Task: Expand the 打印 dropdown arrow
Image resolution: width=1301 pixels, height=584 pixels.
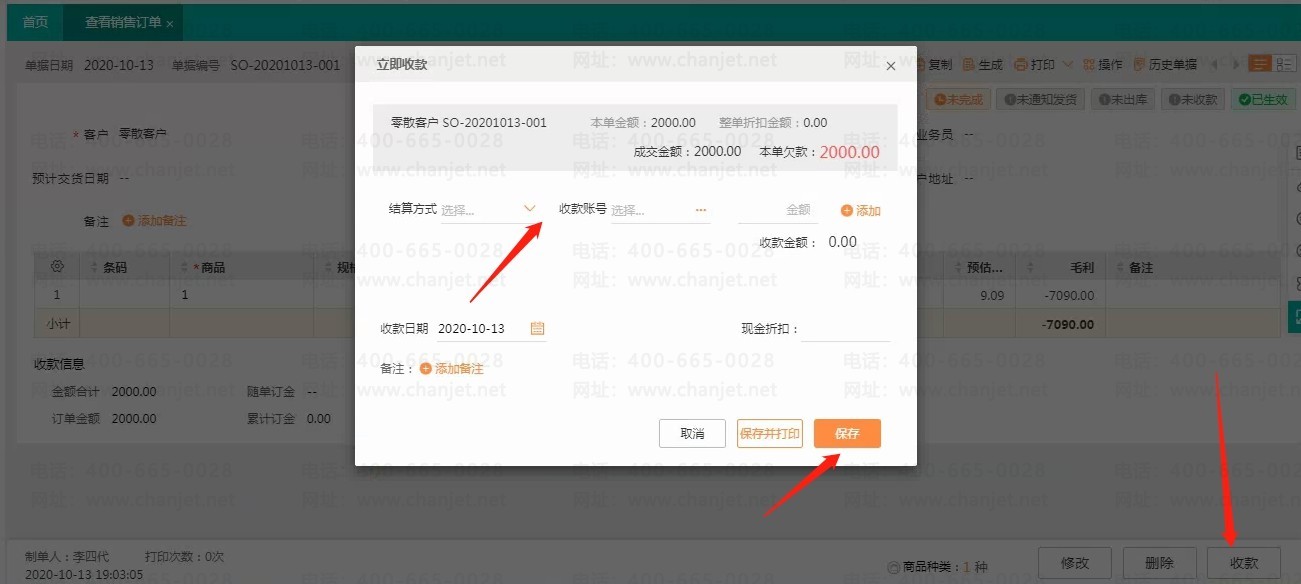Action: (x=1067, y=64)
